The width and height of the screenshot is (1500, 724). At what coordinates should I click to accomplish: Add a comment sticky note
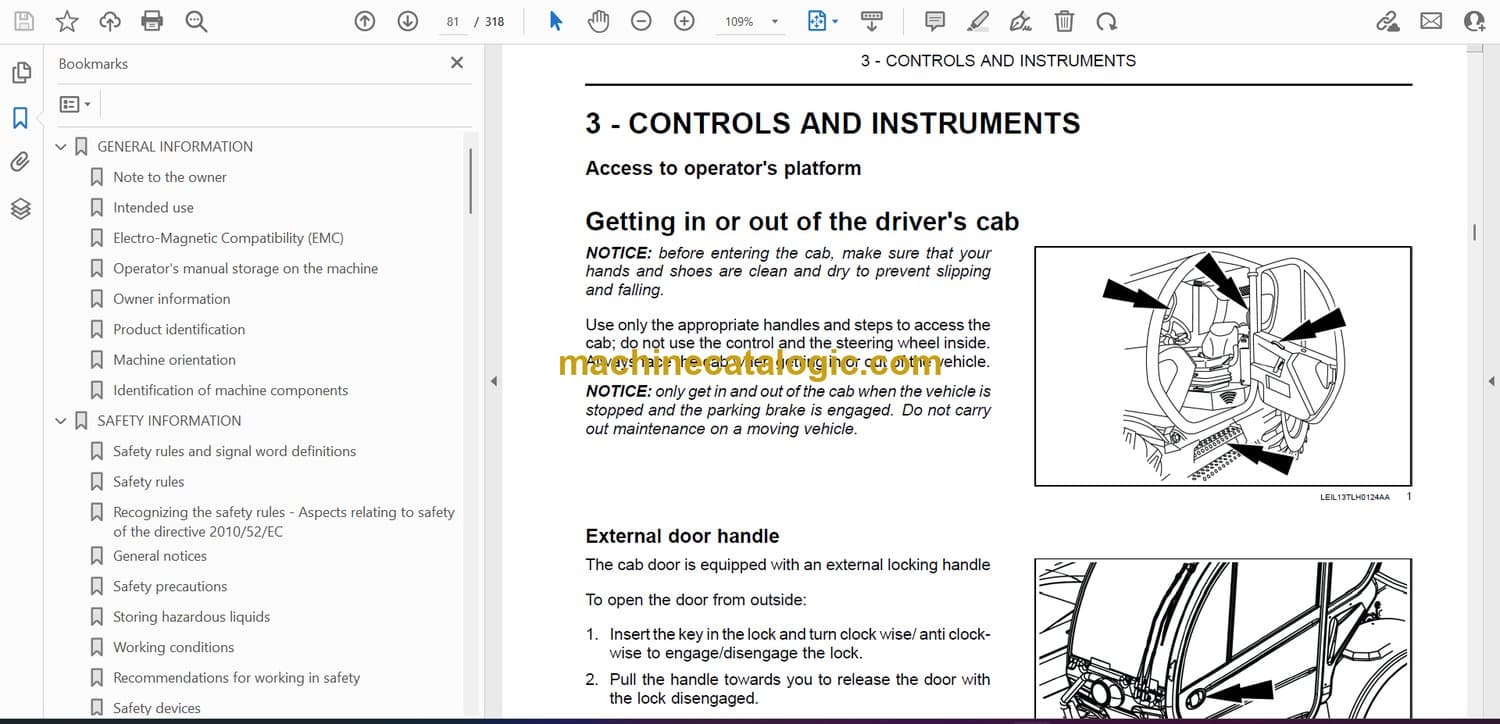pos(935,21)
